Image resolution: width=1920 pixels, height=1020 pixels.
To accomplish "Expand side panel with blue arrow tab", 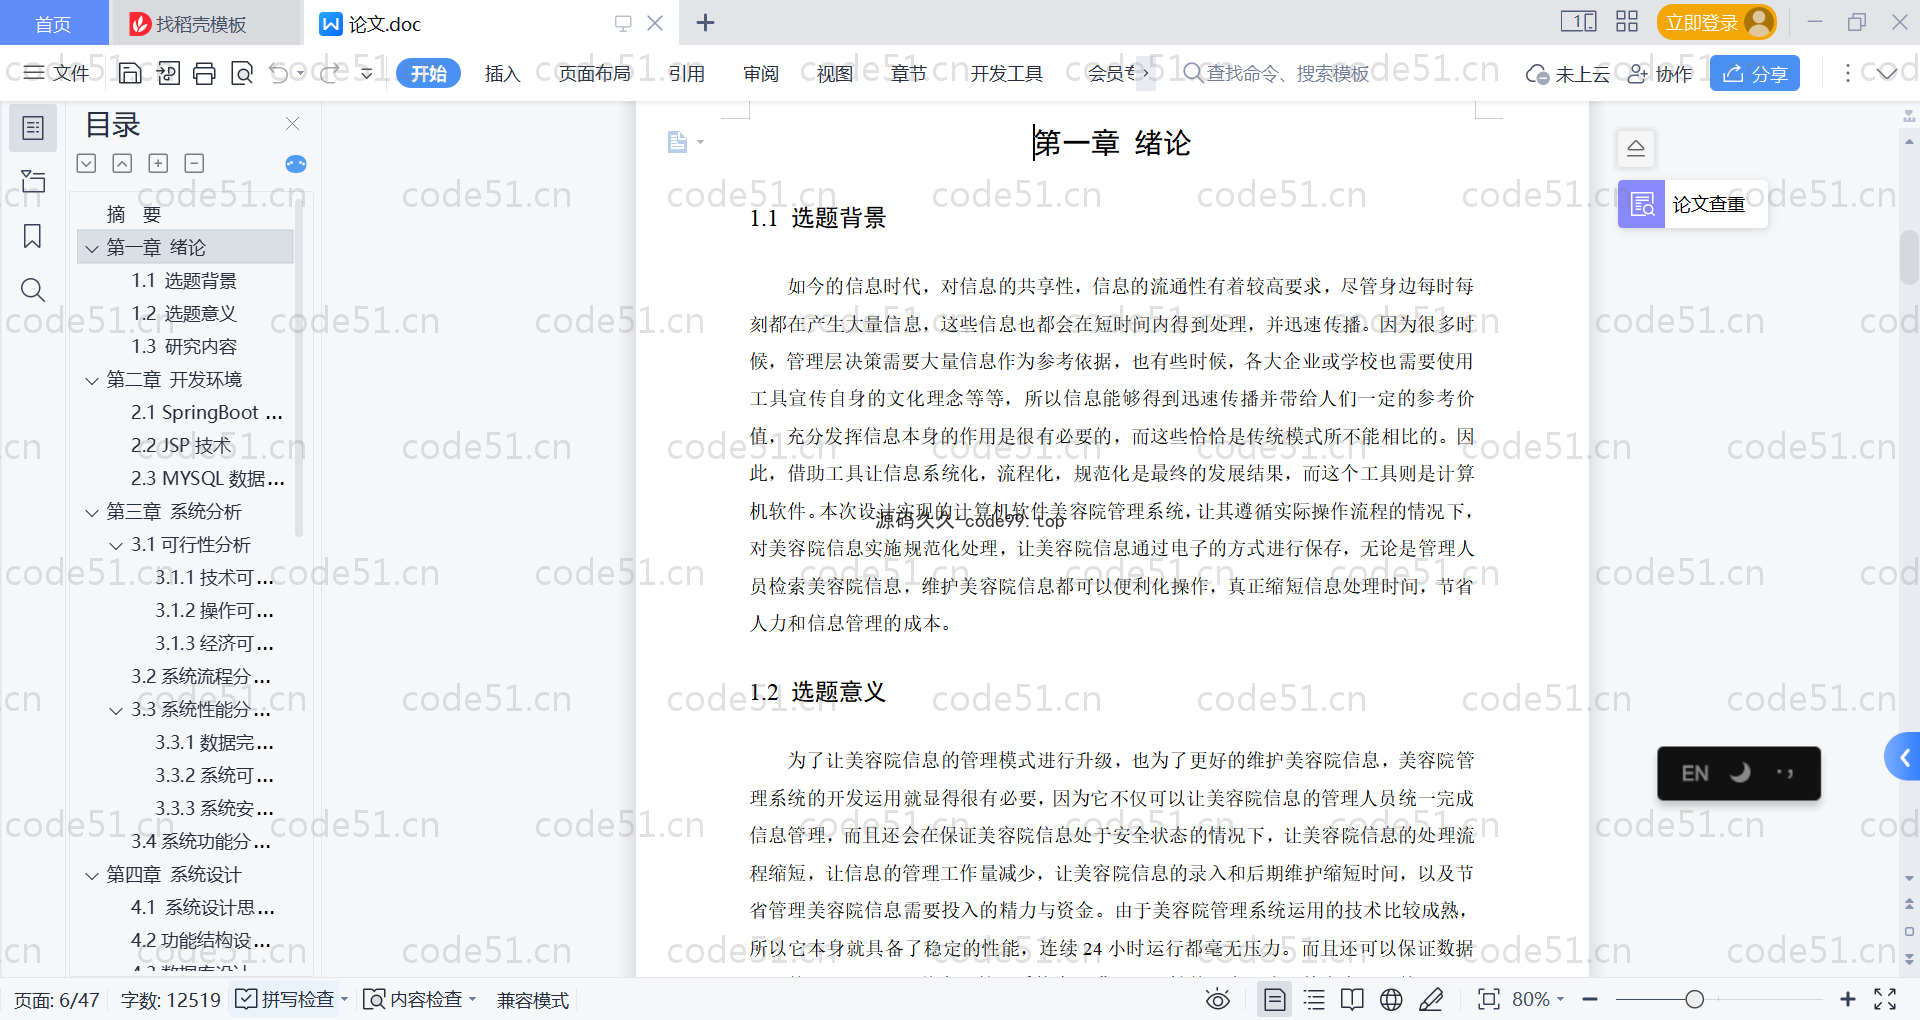I will 1903,758.
